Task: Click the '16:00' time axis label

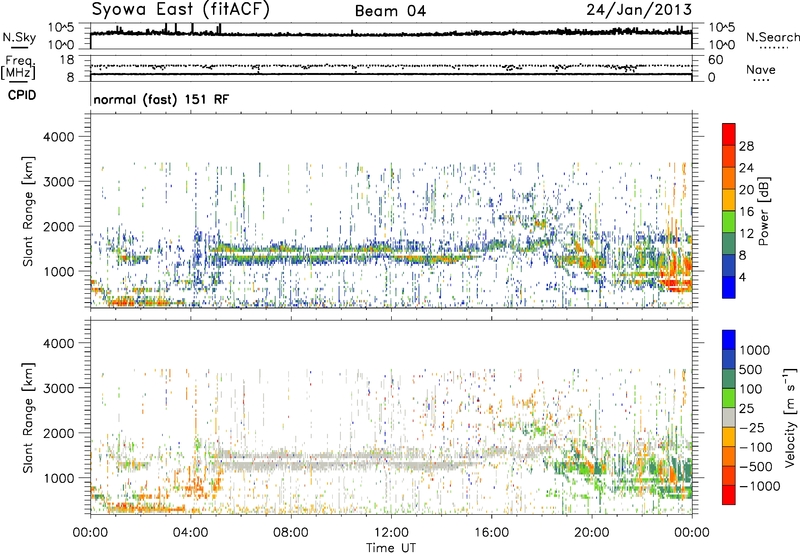Action: [x=491, y=533]
